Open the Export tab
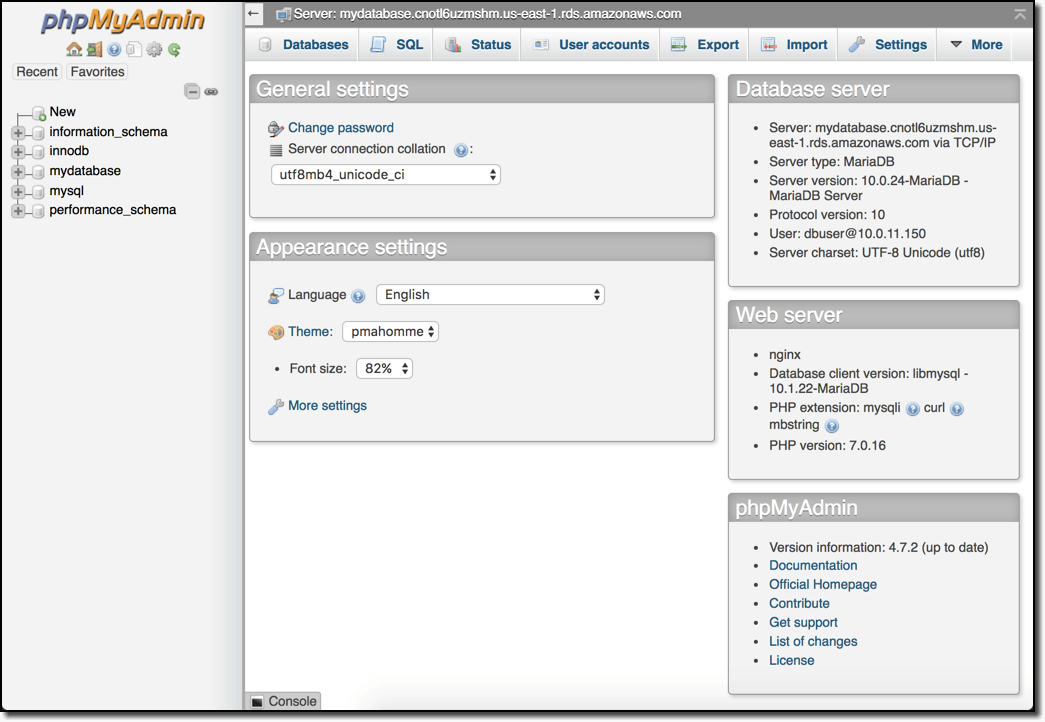 pos(704,45)
